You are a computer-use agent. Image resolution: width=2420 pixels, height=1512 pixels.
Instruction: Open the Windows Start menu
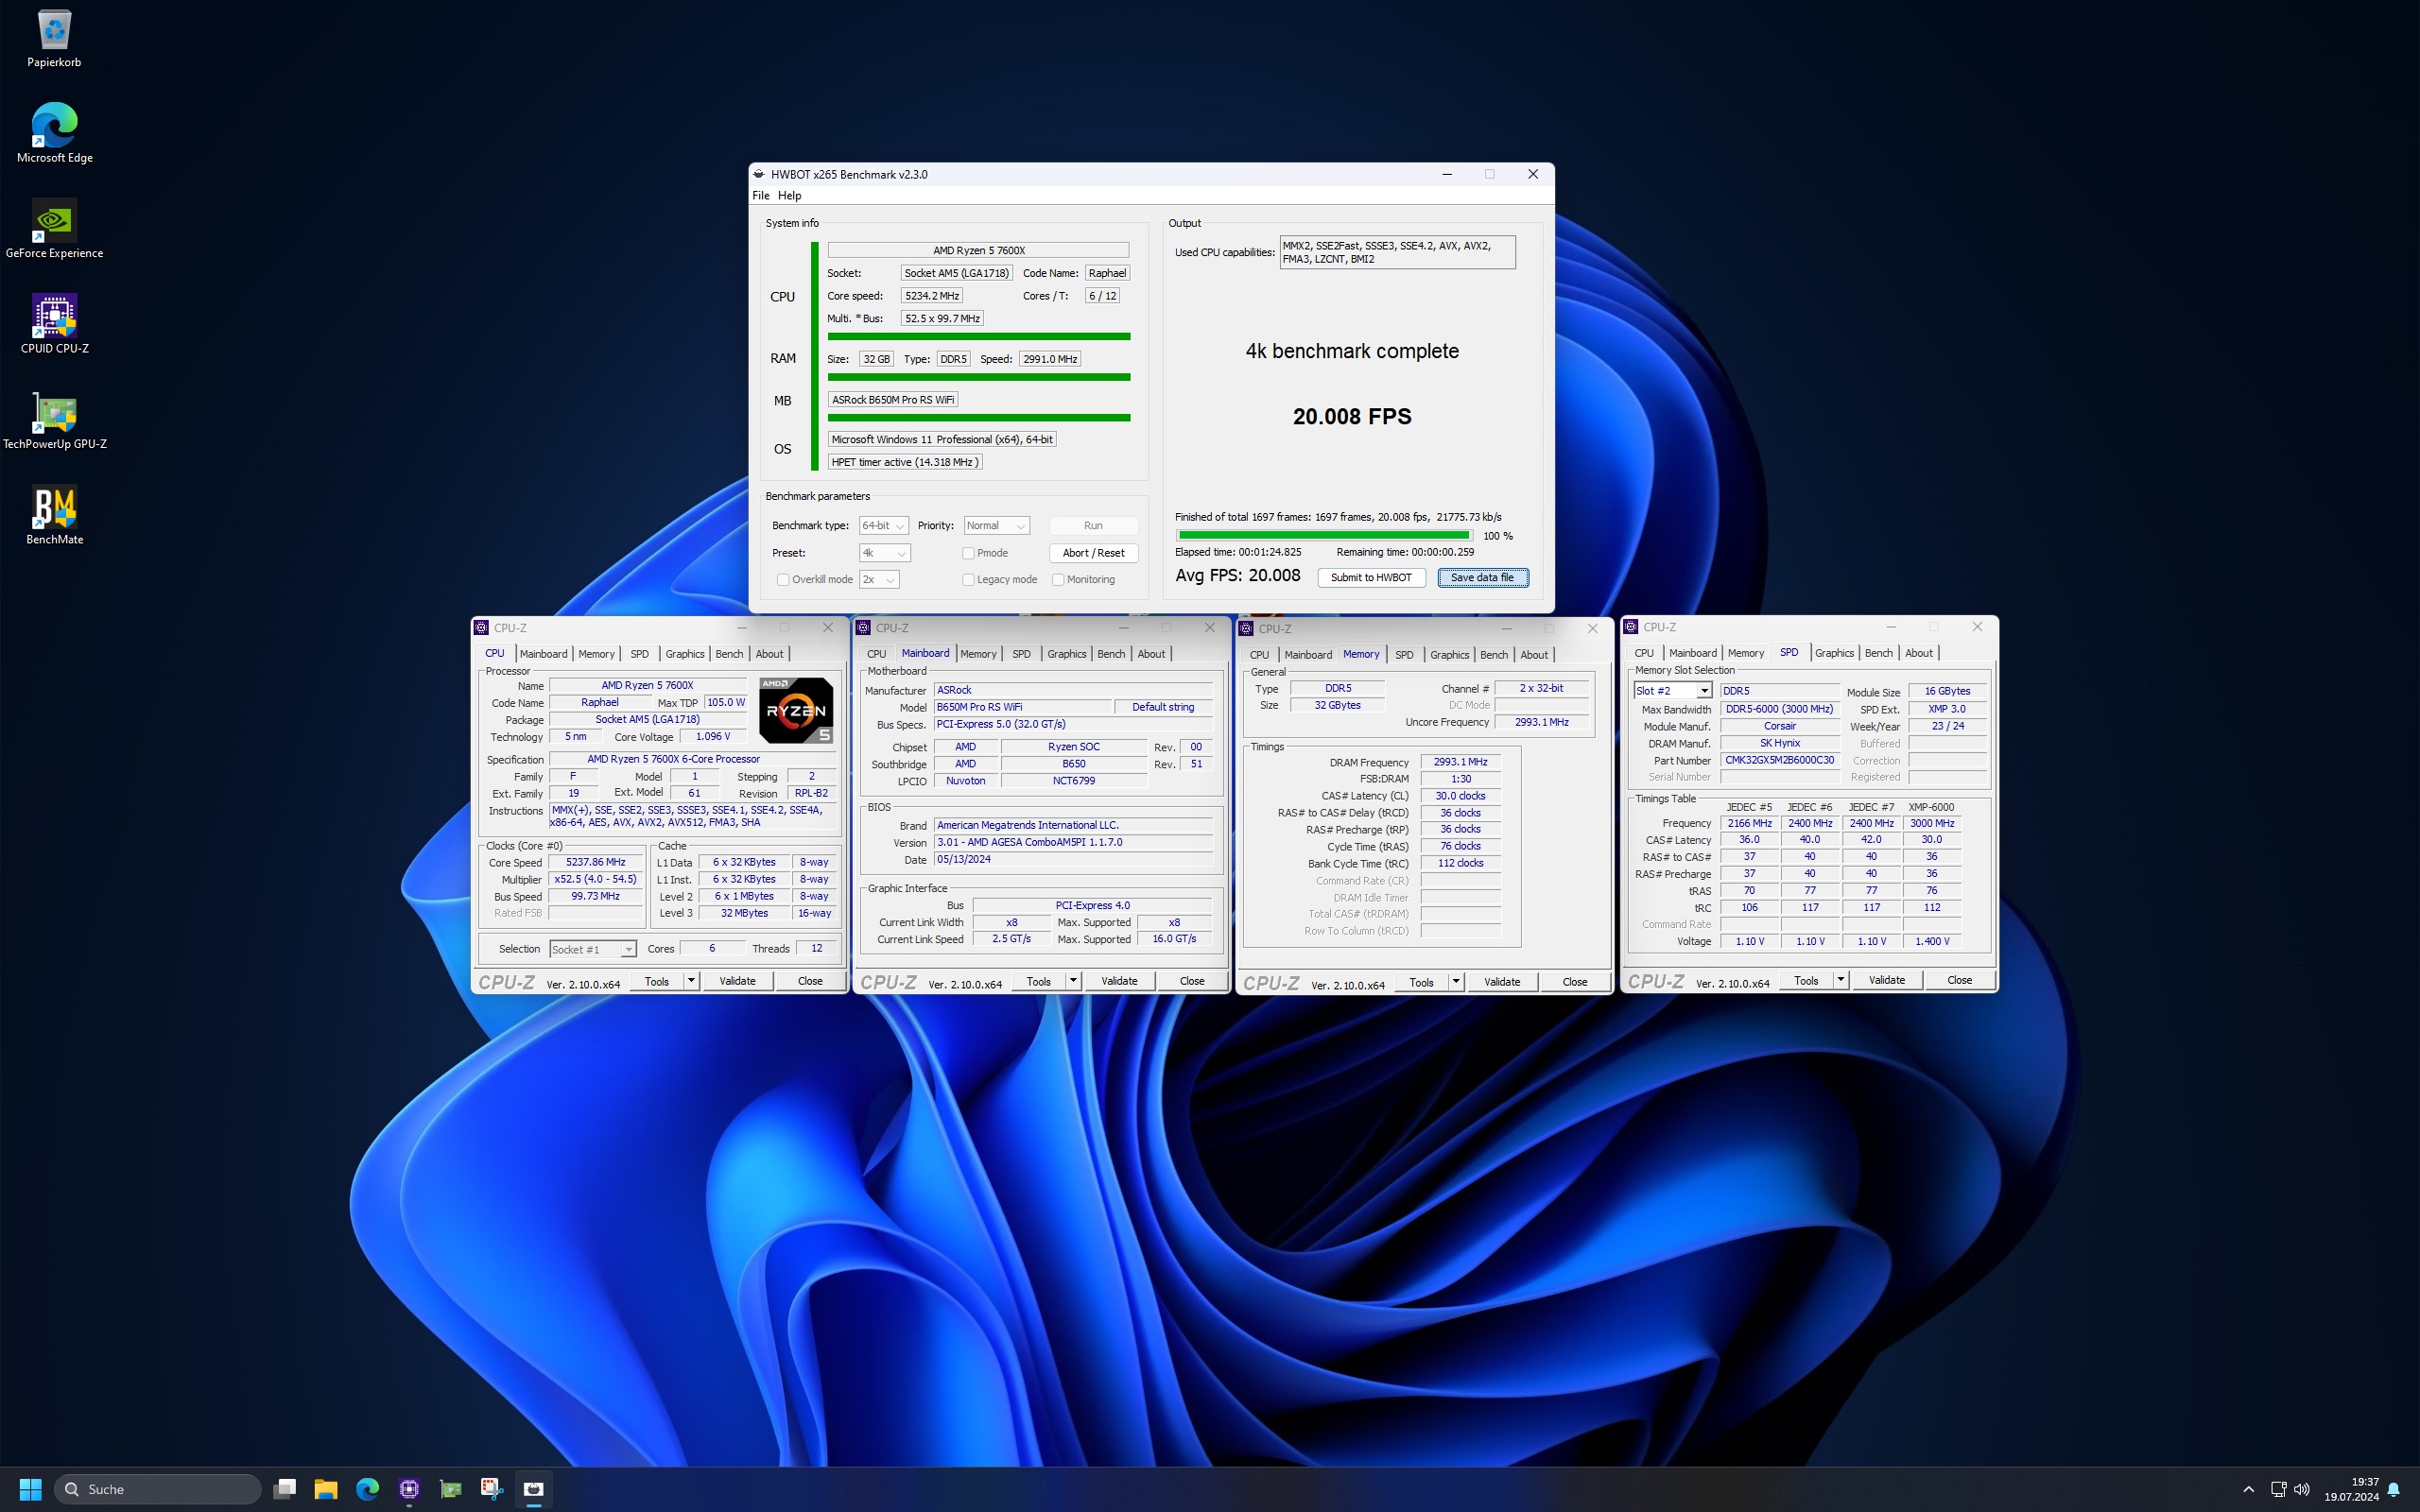30,1489
